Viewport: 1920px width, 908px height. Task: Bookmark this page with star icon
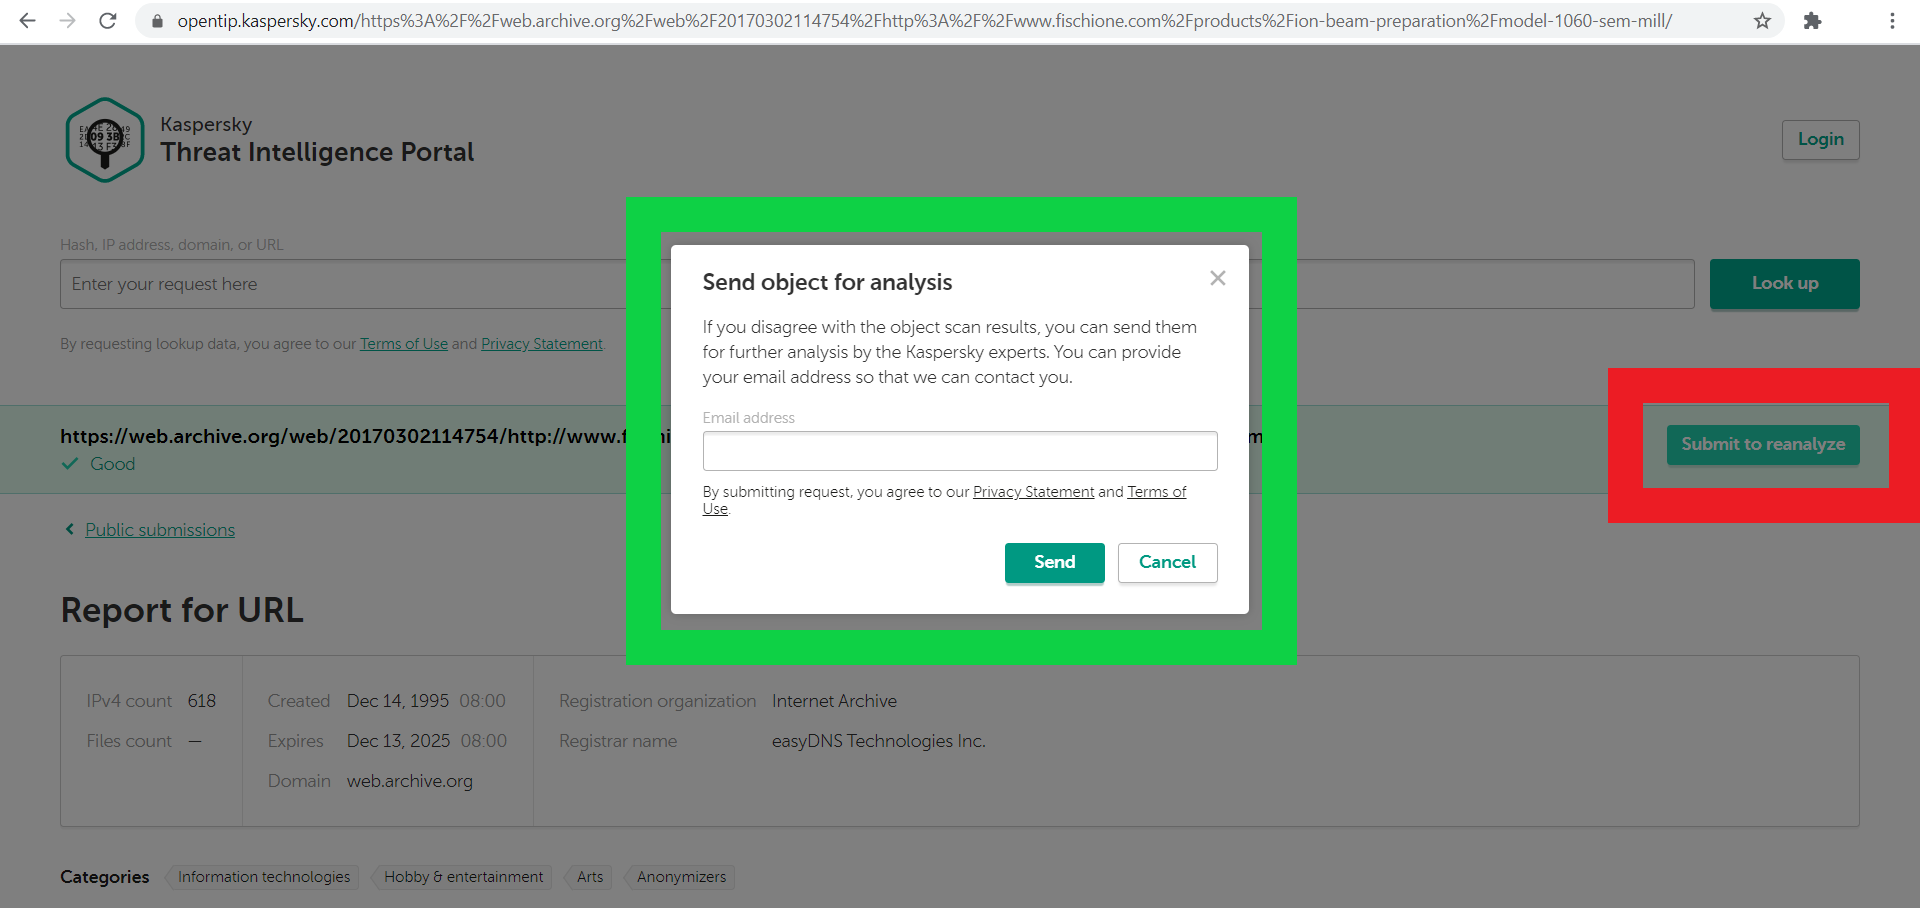pyautogui.click(x=1762, y=21)
